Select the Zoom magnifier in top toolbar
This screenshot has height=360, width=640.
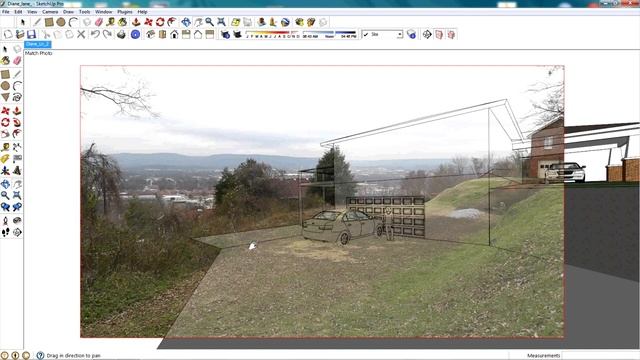pos(209,22)
